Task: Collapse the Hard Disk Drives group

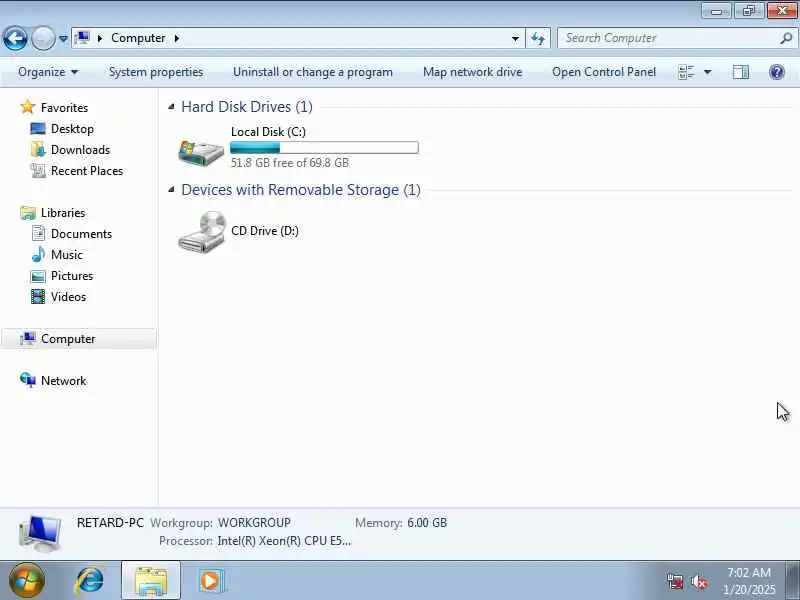Action: click(171, 107)
